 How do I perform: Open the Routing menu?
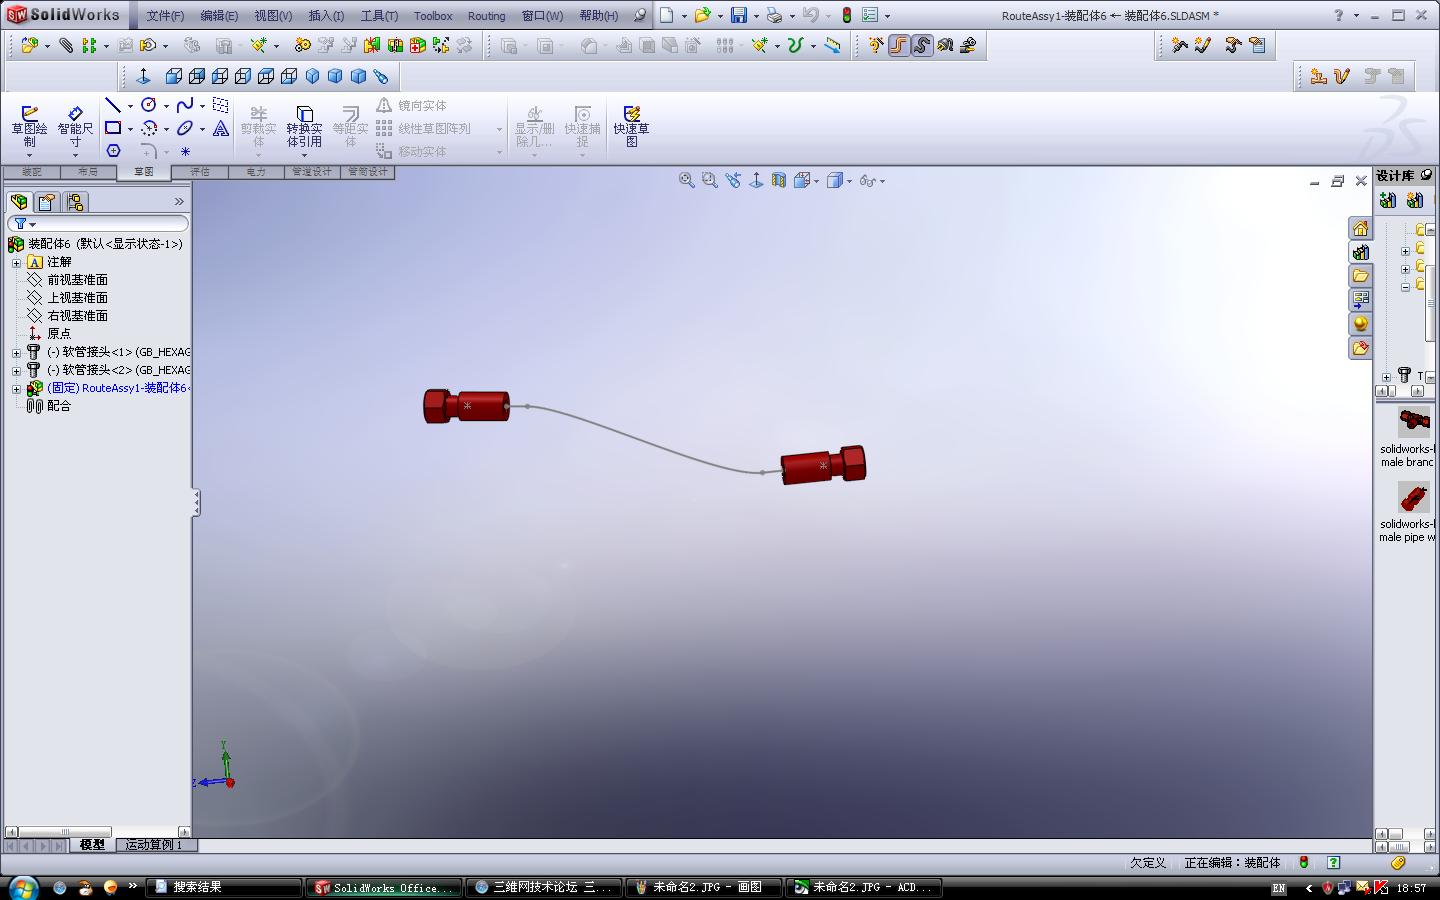click(487, 16)
